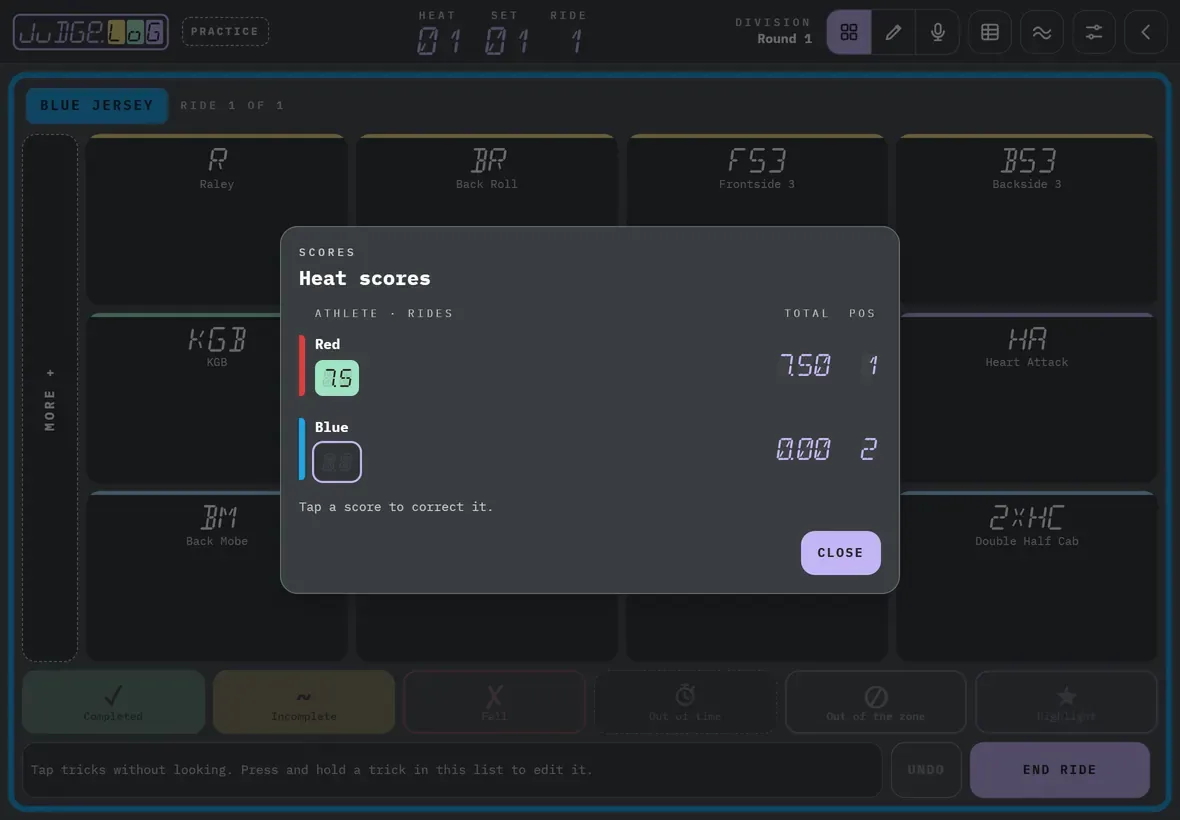The width and height of the screenshot is (1180, 820).
Task: Click the Division Round 1 label
Action: pyautogui.click(x=774, y=31)
